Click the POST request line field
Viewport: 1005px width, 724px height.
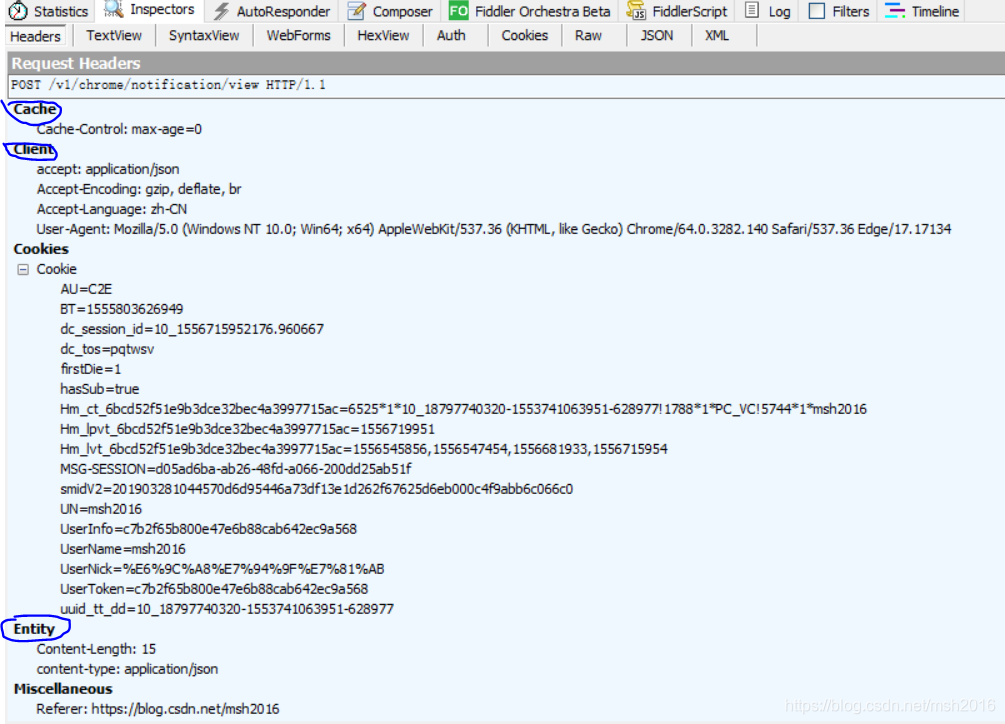[x=506, y=86]
